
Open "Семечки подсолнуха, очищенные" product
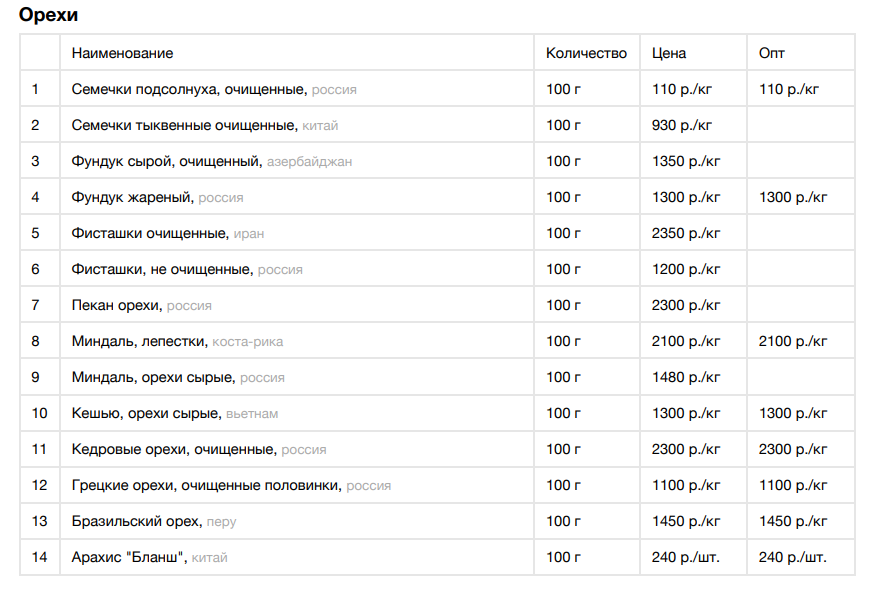pos(188,89)
